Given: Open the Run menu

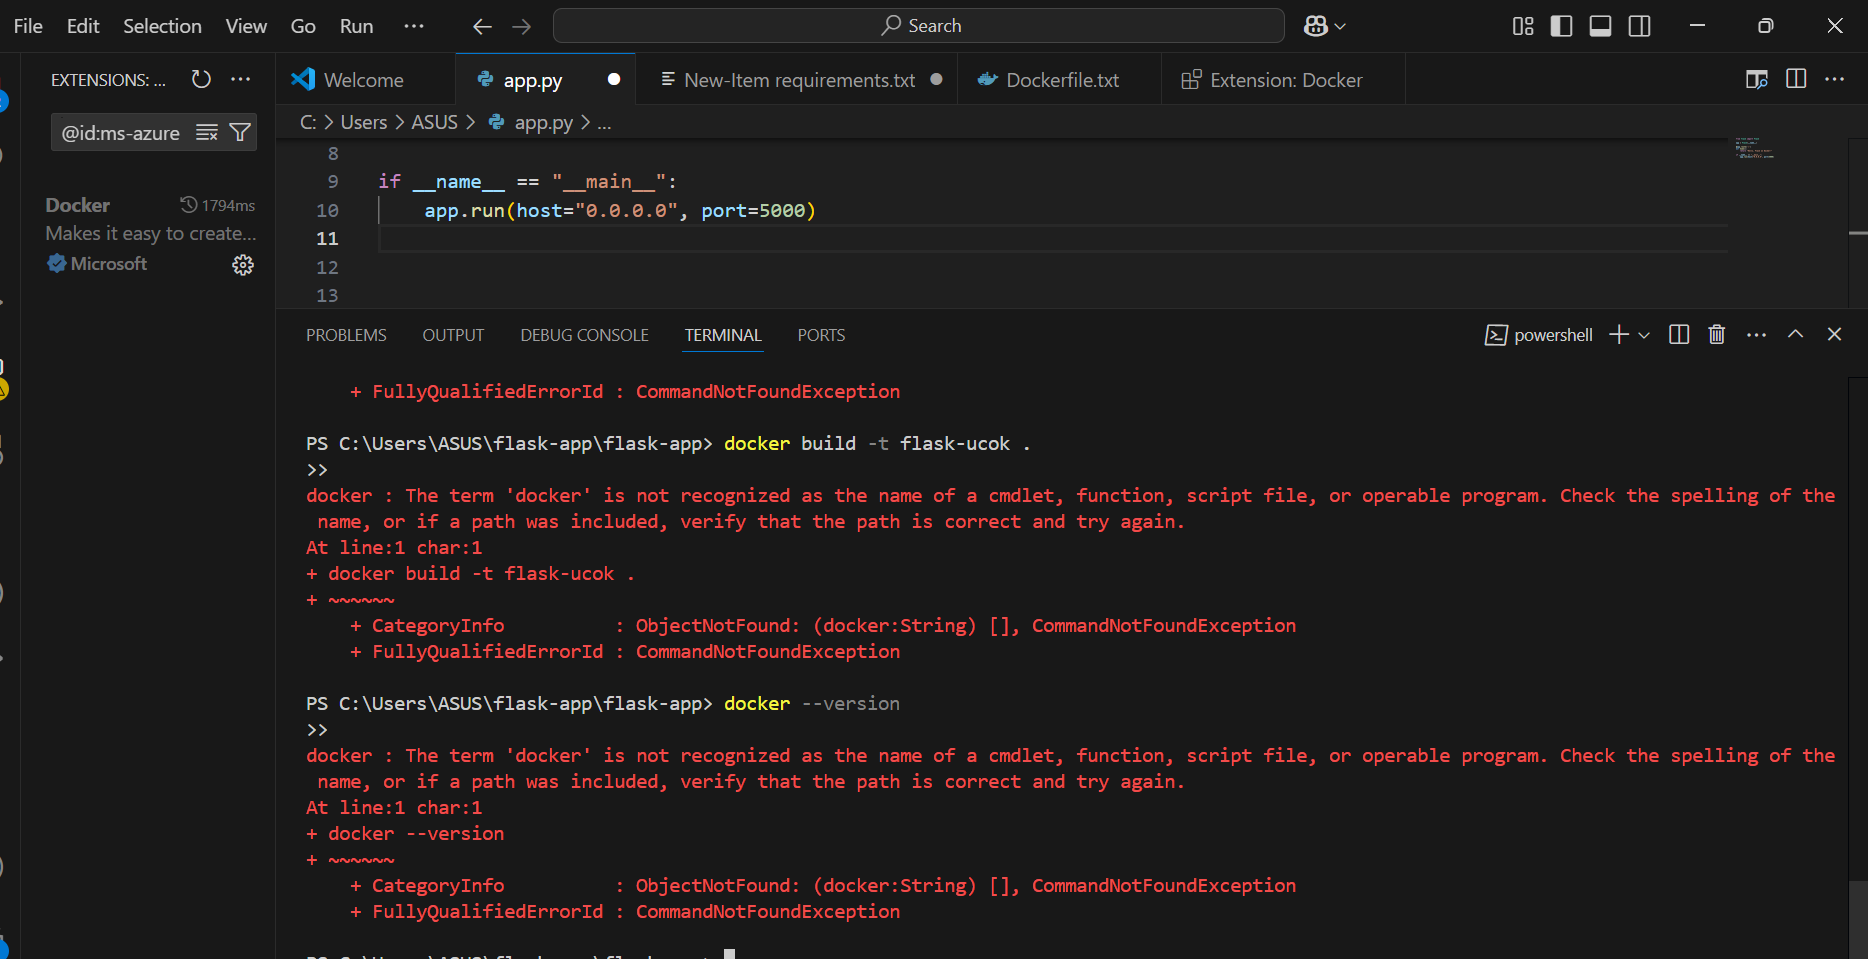Looking at the screenshot, I should [x=356, y=26].
